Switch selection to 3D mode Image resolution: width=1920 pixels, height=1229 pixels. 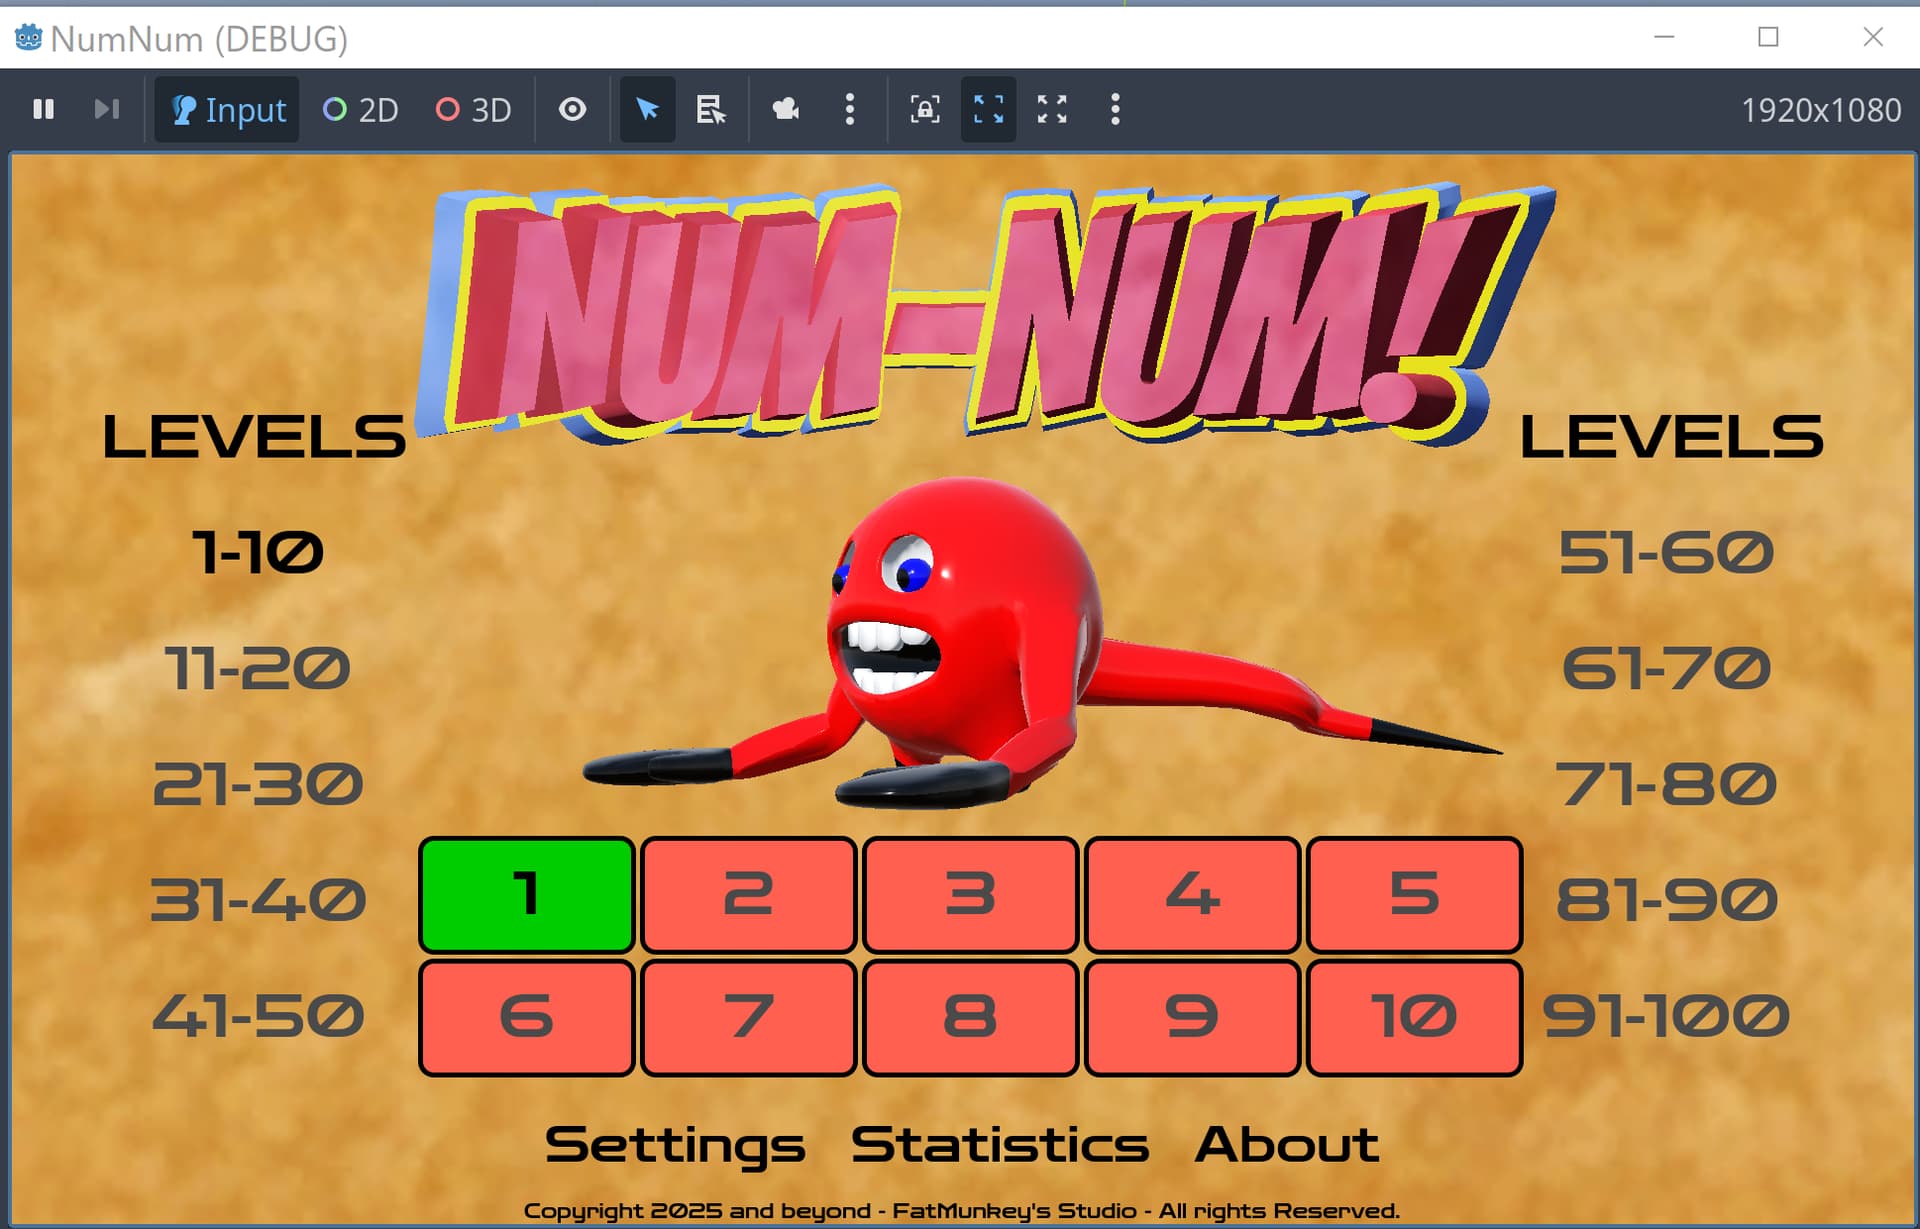point(474,109)
